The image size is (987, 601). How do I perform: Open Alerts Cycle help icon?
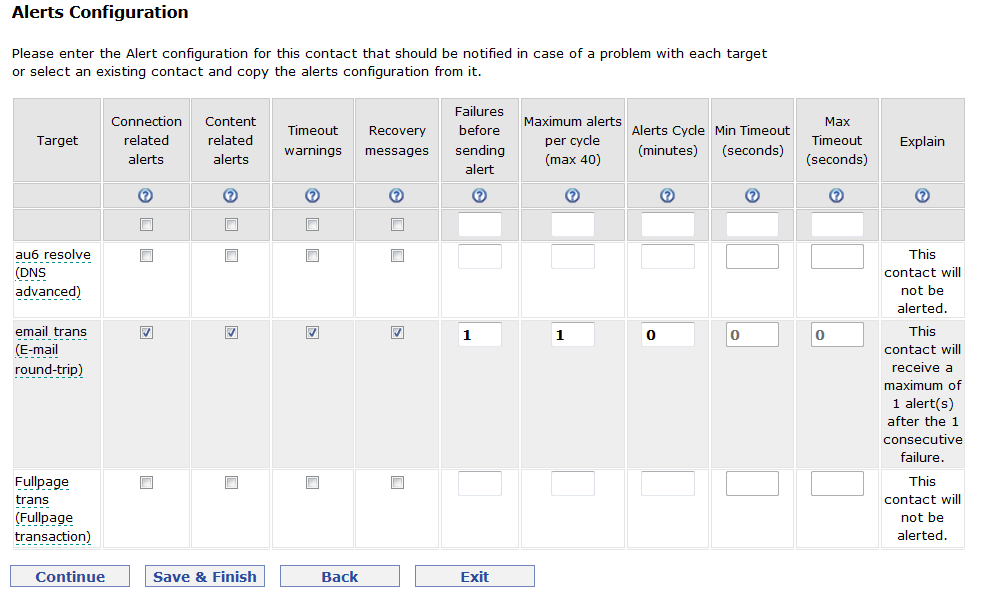click(668, 196)
